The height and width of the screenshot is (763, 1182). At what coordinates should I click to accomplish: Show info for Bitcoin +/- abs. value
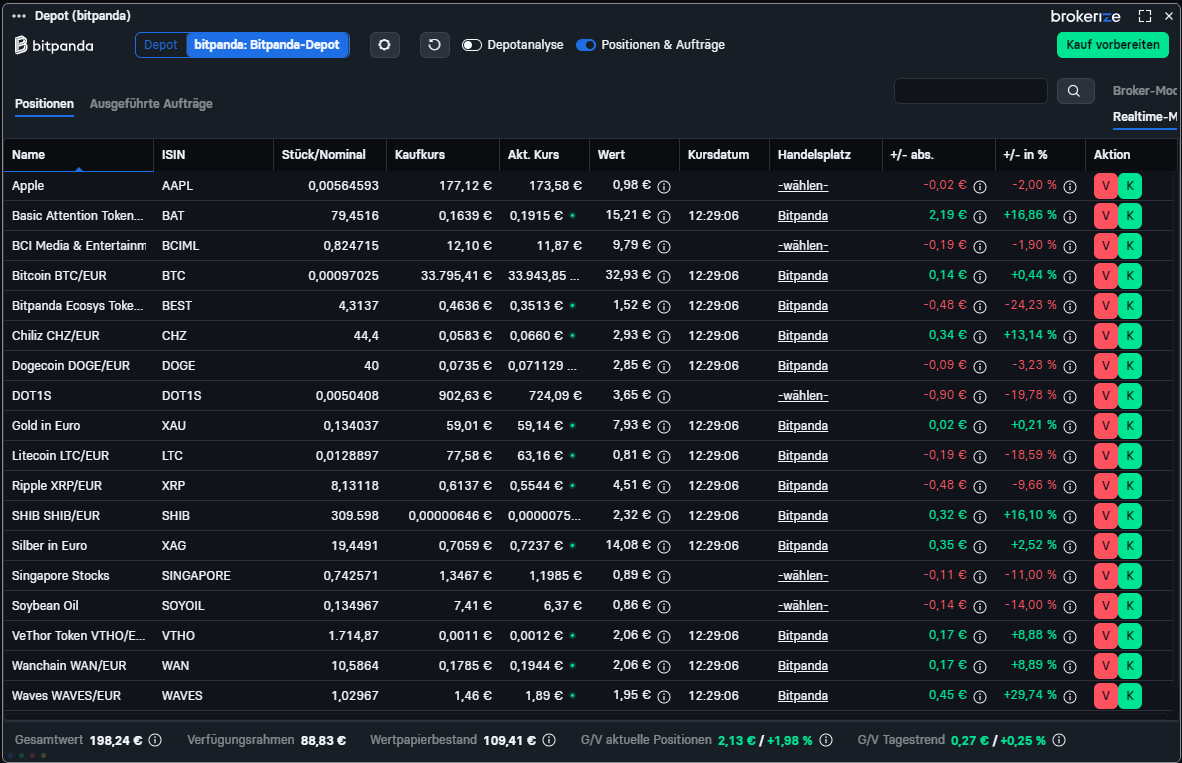coord(980,277)
